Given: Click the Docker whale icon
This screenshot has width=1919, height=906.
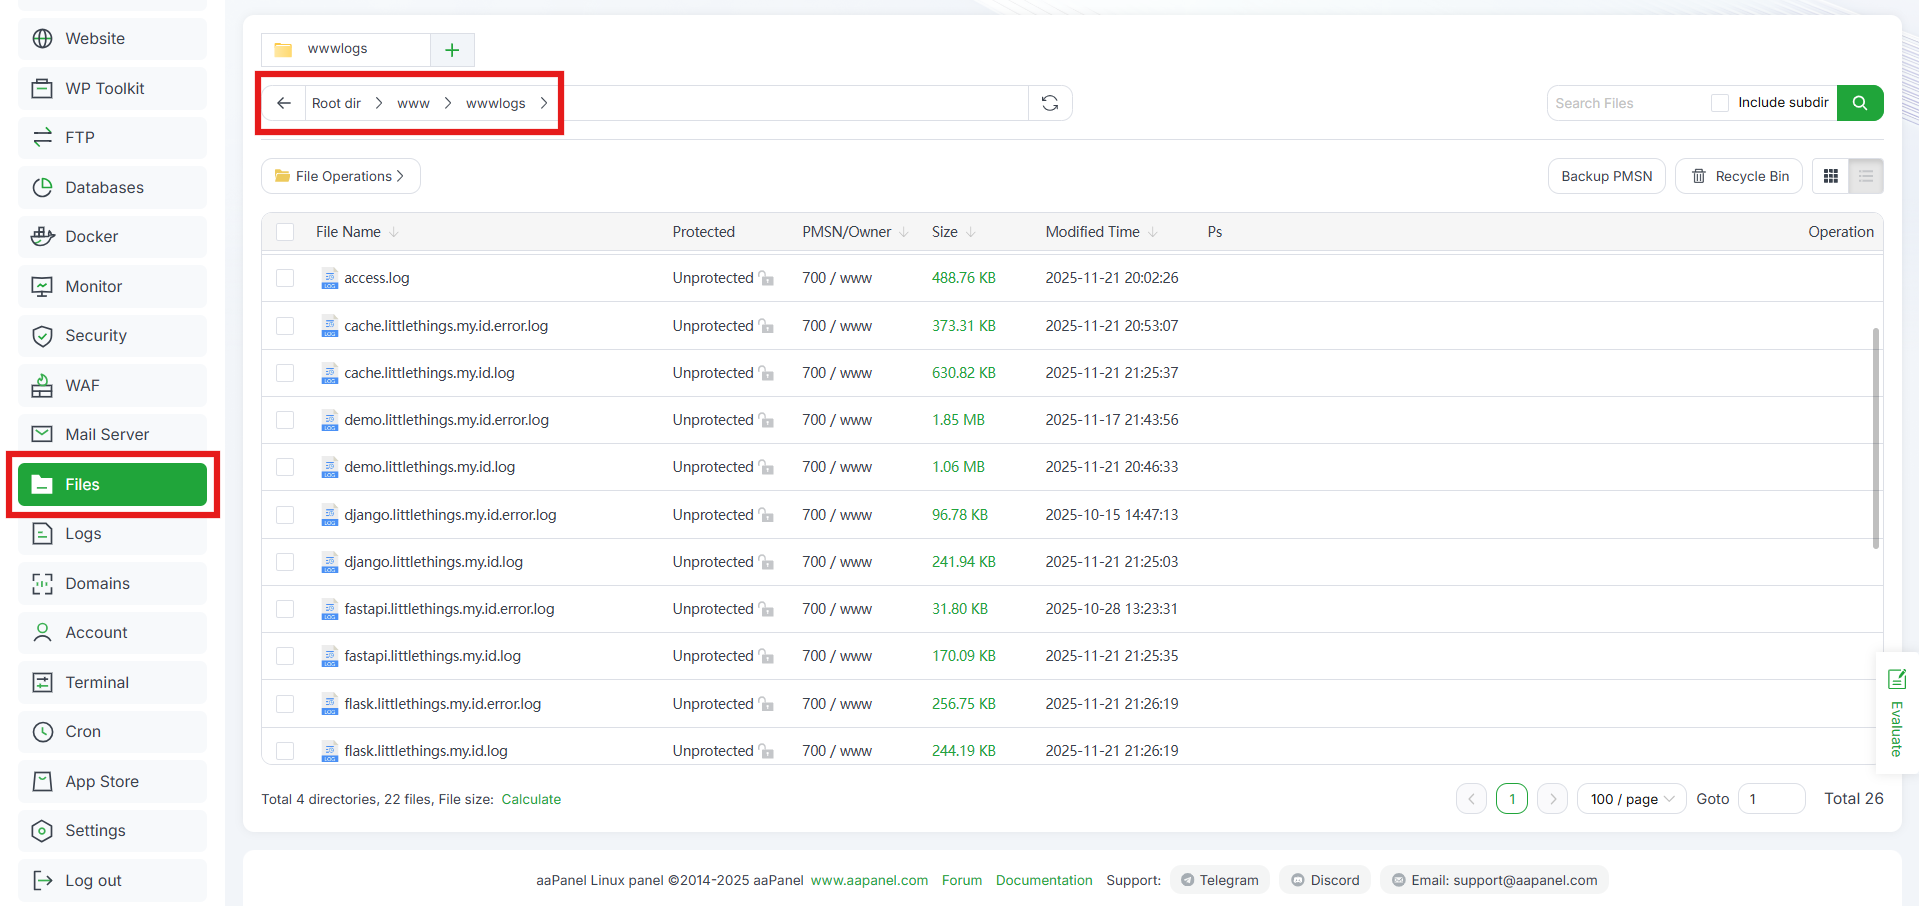Looking at the screenshot, I should [42, 237].
